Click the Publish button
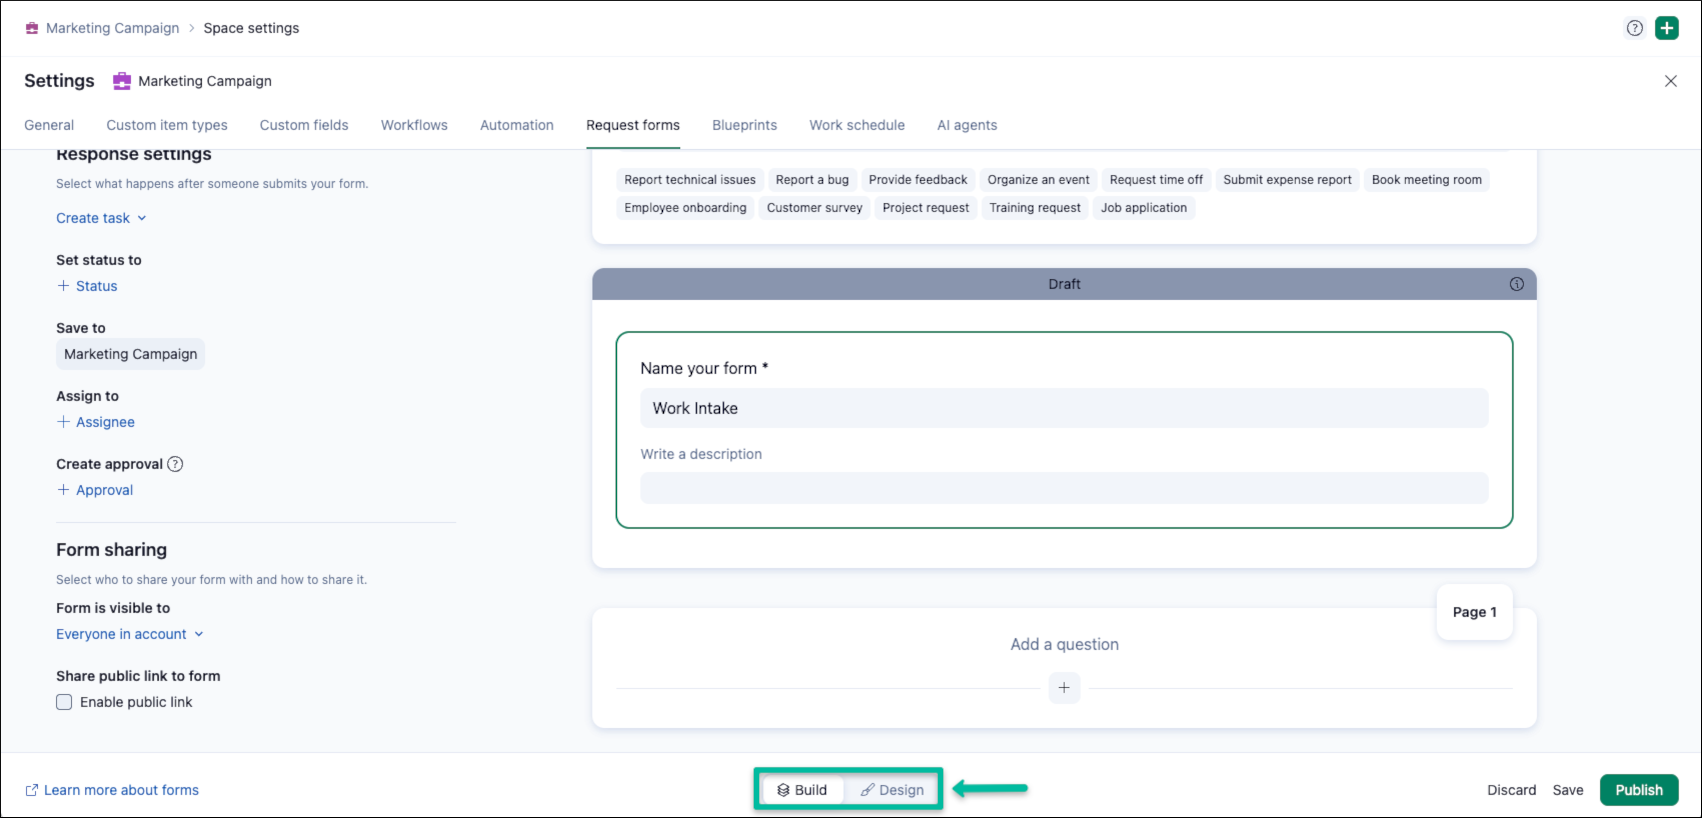Screen dimensions: 1702x818 pyautogui.click(x=1639, y=790)
